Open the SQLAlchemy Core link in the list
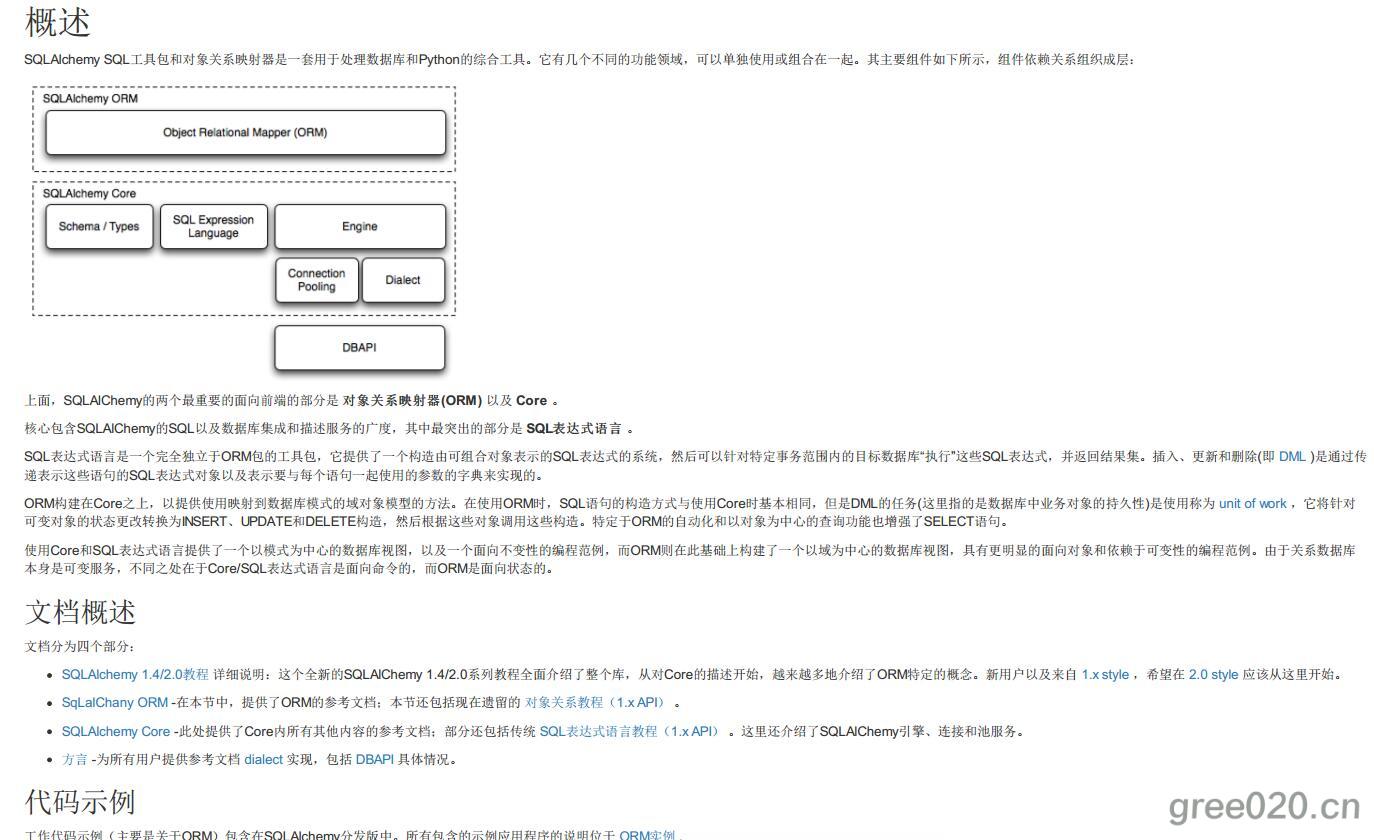This screenshot has width=1374, height=840. (116, 731)
